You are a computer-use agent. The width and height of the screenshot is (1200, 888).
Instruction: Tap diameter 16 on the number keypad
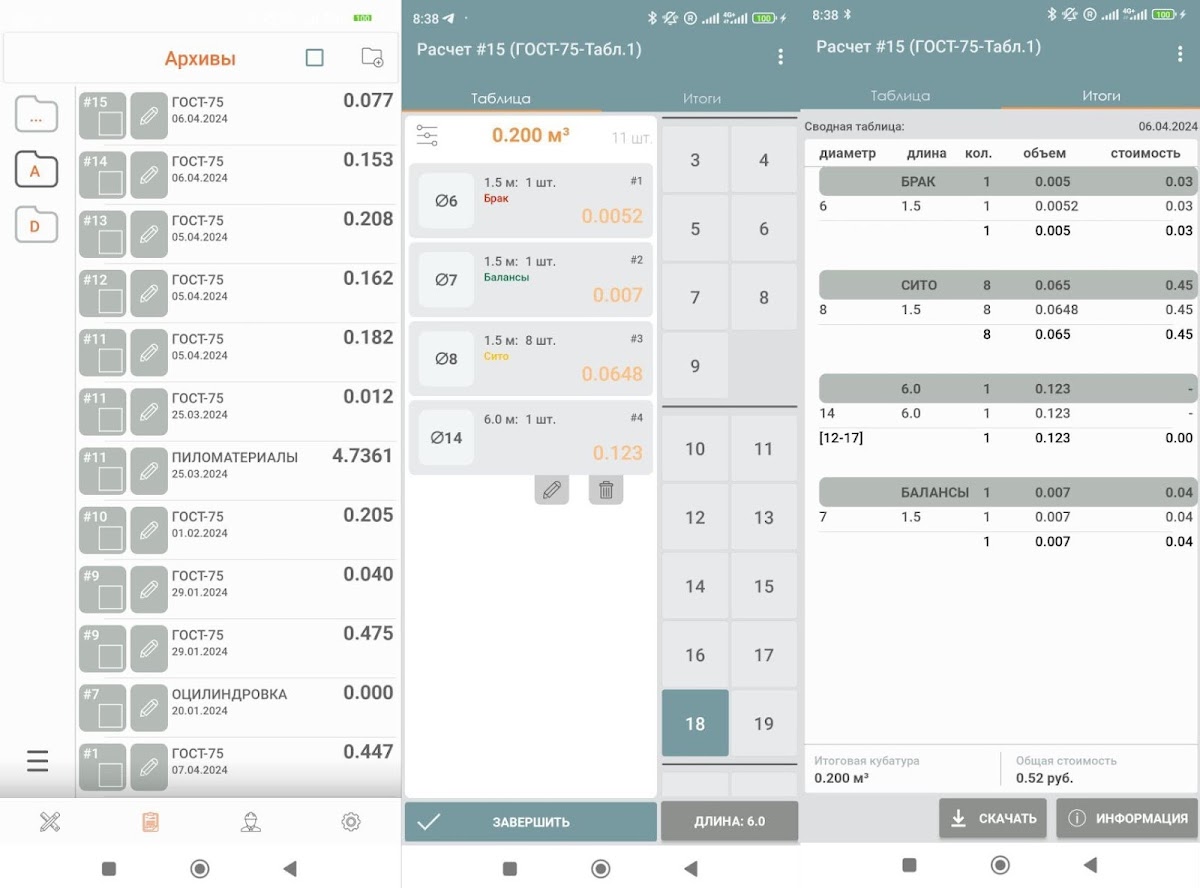point(695,655)
